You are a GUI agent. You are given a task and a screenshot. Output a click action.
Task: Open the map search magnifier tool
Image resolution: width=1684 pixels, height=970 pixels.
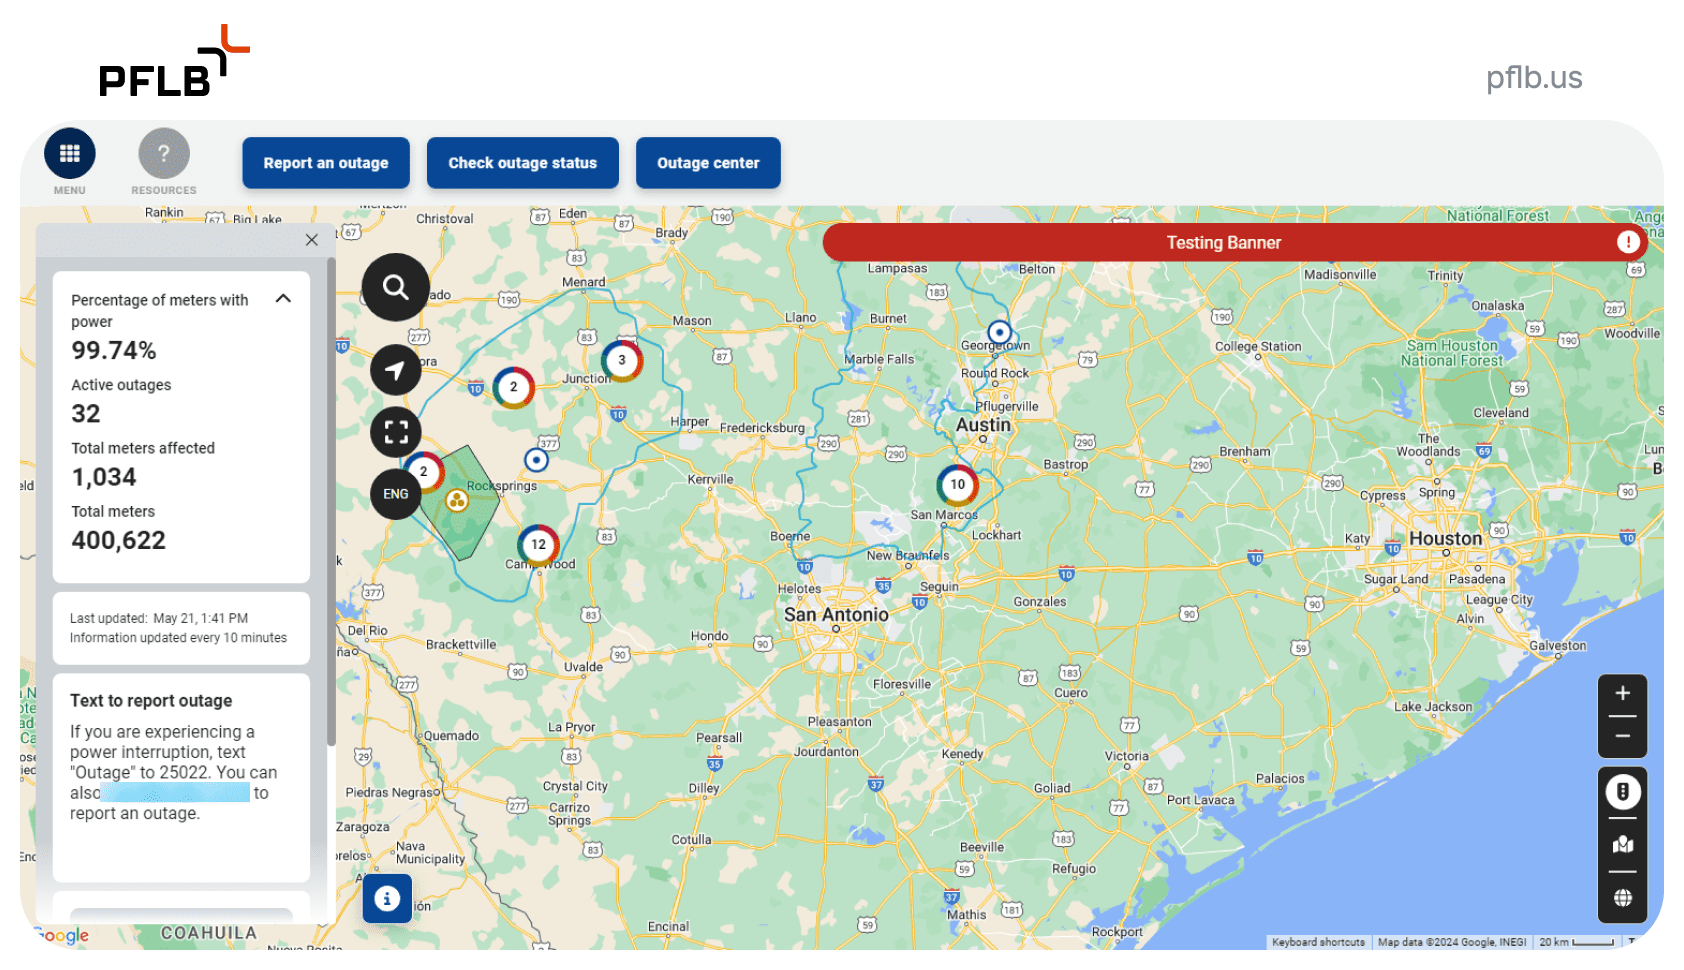click(396, 287)
